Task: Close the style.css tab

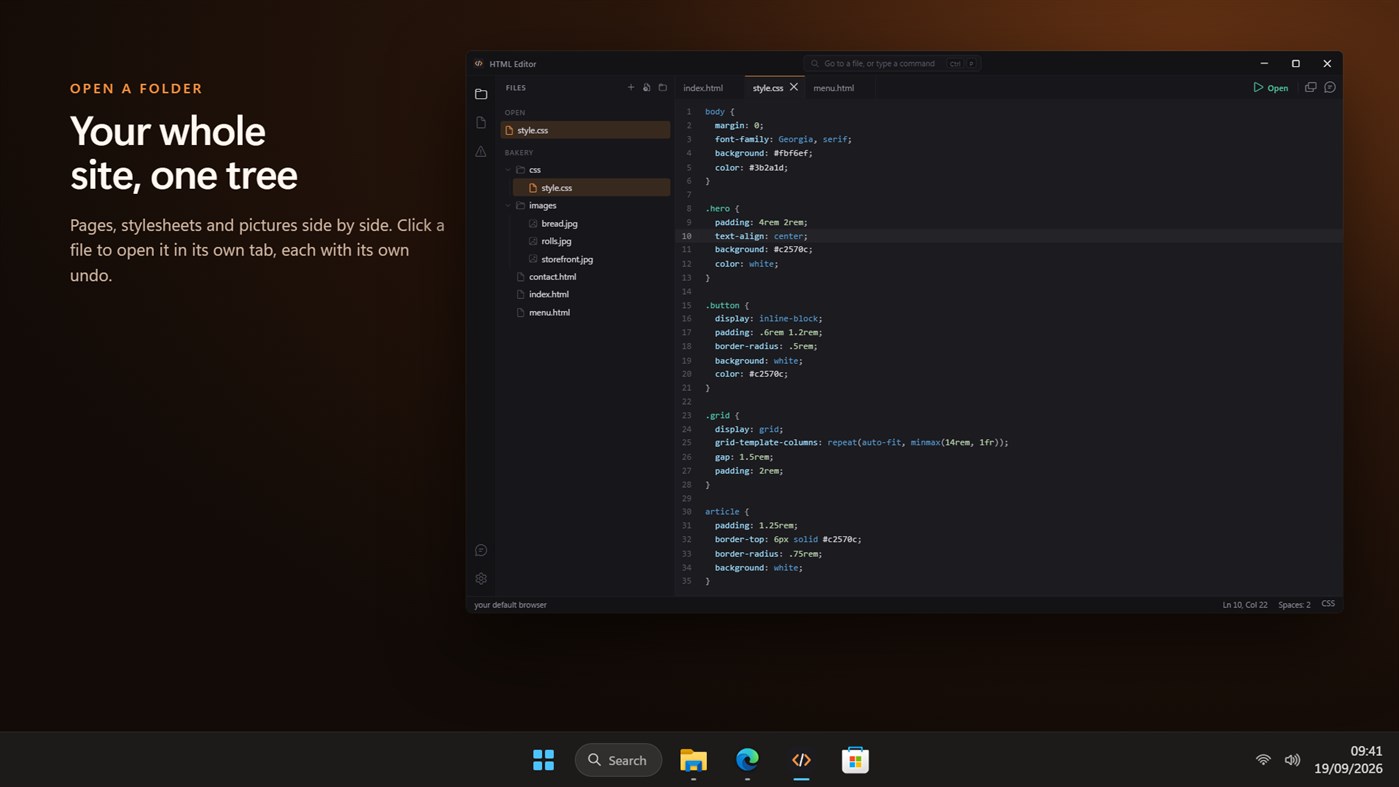Action: pyautogui.click(x=794, y=87)
